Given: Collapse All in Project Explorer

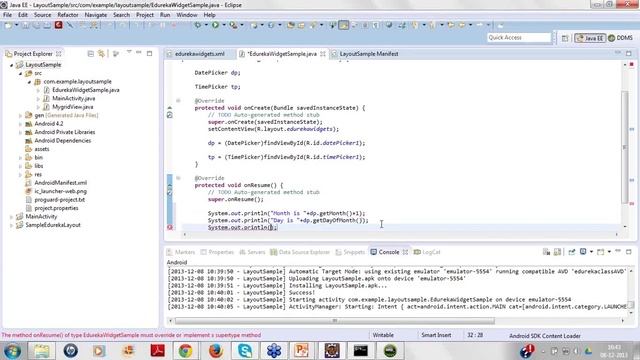Looking at the screenshot, I should point(91,53).
